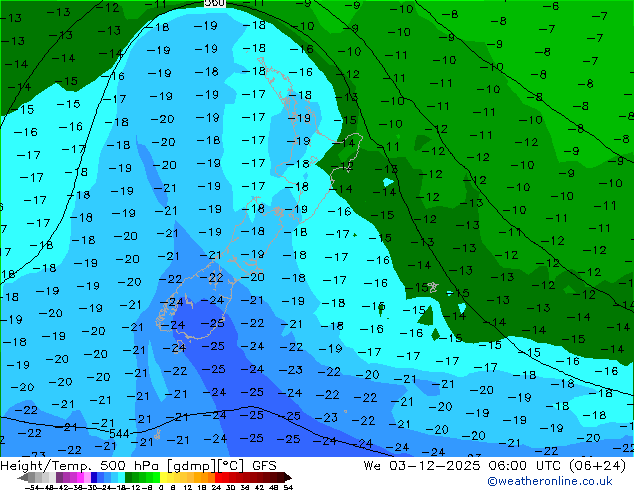Viewport: 634px width, 490px height.
Task: Click the dark blue swatch in legend
Action: (x=94, y=478)
